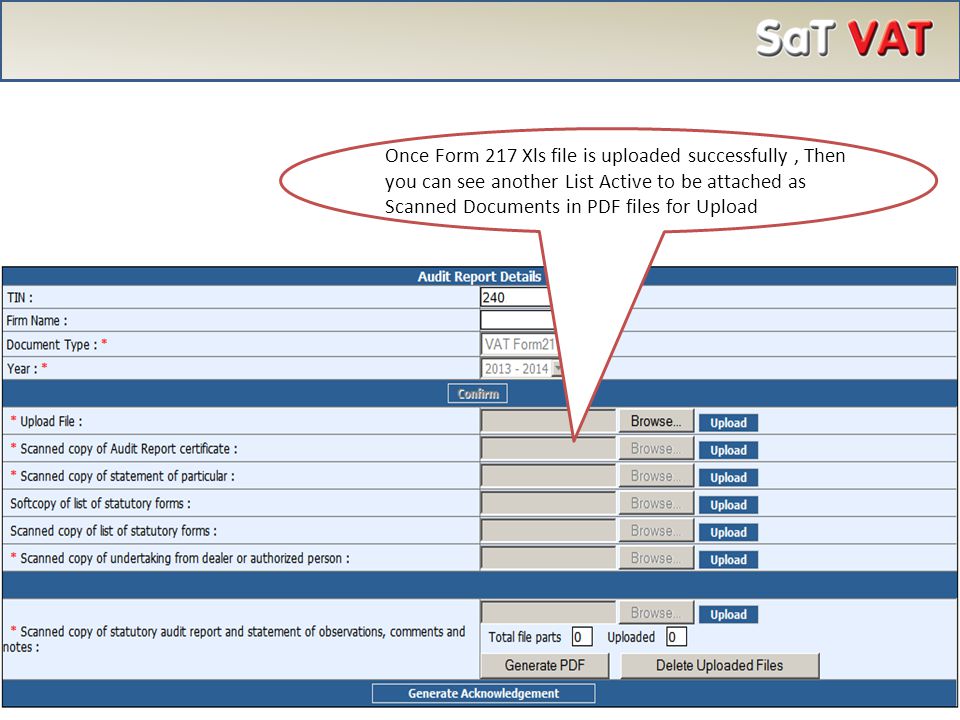Click the 'Upload File :' label

tap(51, 421)
